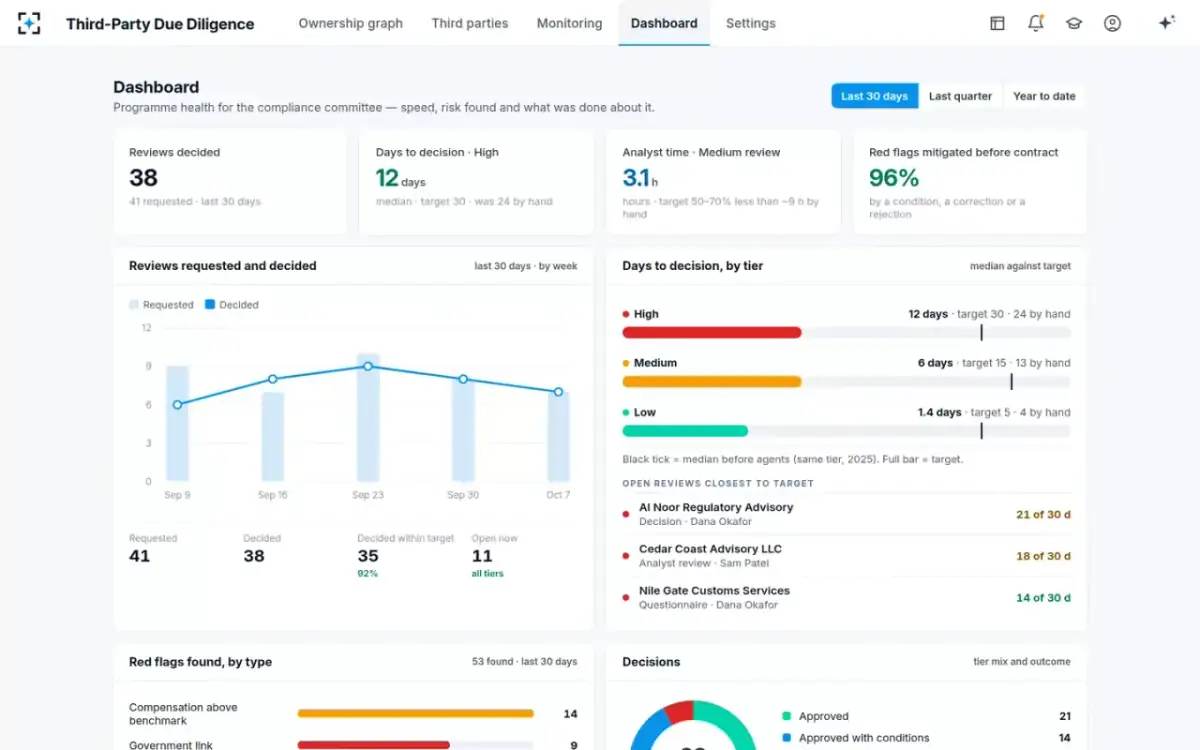1200x750 pixels.
Task: Click 'last 30 days · by week' label
Action: [x=526, y=266]
